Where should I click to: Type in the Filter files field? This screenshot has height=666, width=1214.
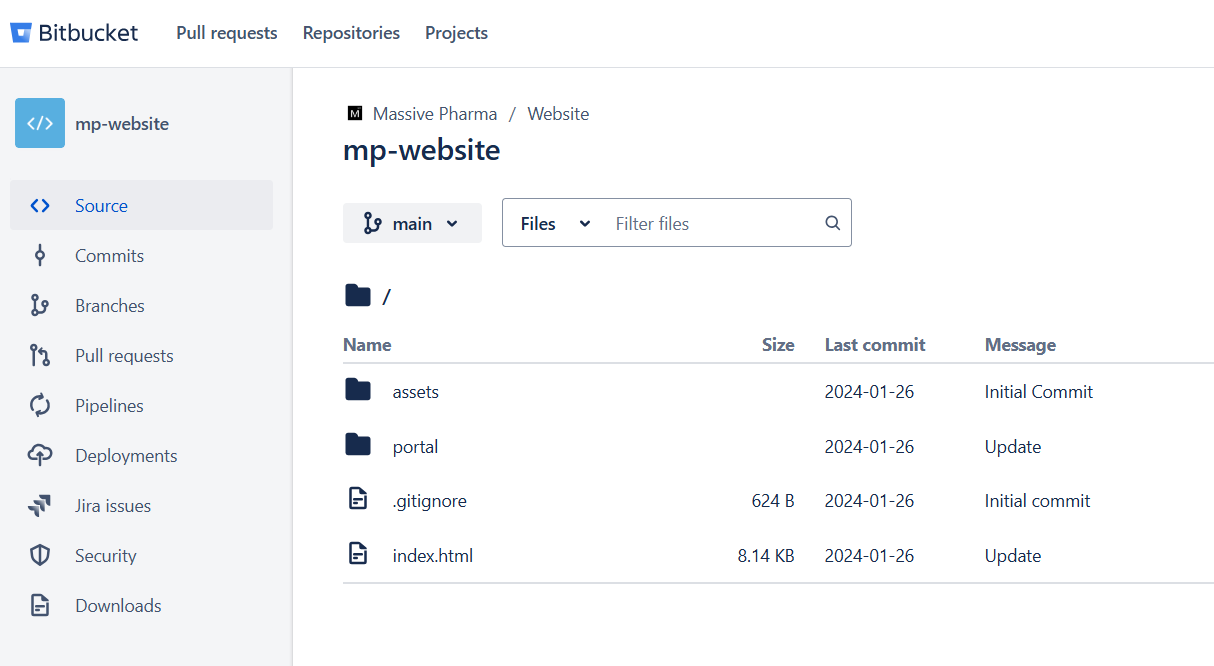pyautogui.click(x=712, y=223)
